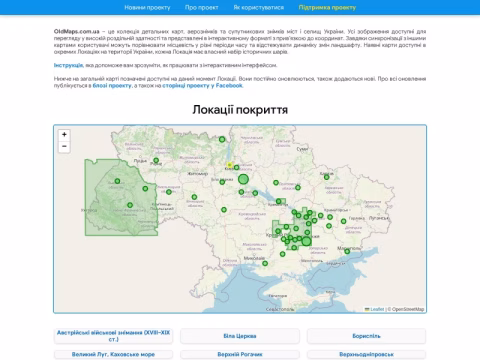This screenshot has width=480, height=360.
Task: Follow the блозі проекту link
Action: (x=112, y=85)
